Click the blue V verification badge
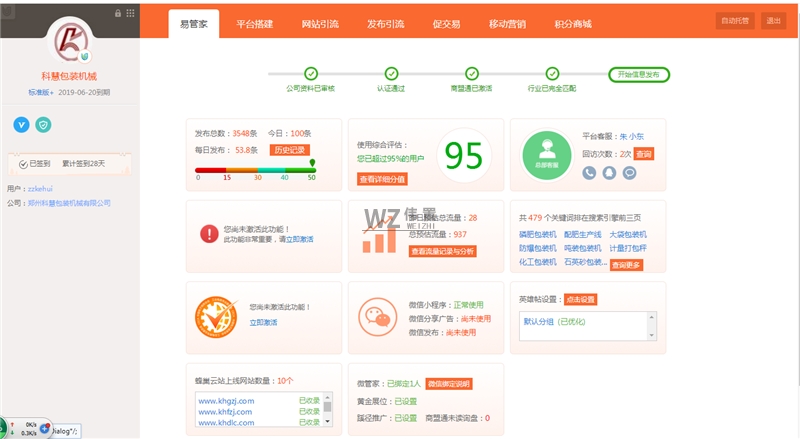Viewport: 800px width, 439px height. point(21,124)
